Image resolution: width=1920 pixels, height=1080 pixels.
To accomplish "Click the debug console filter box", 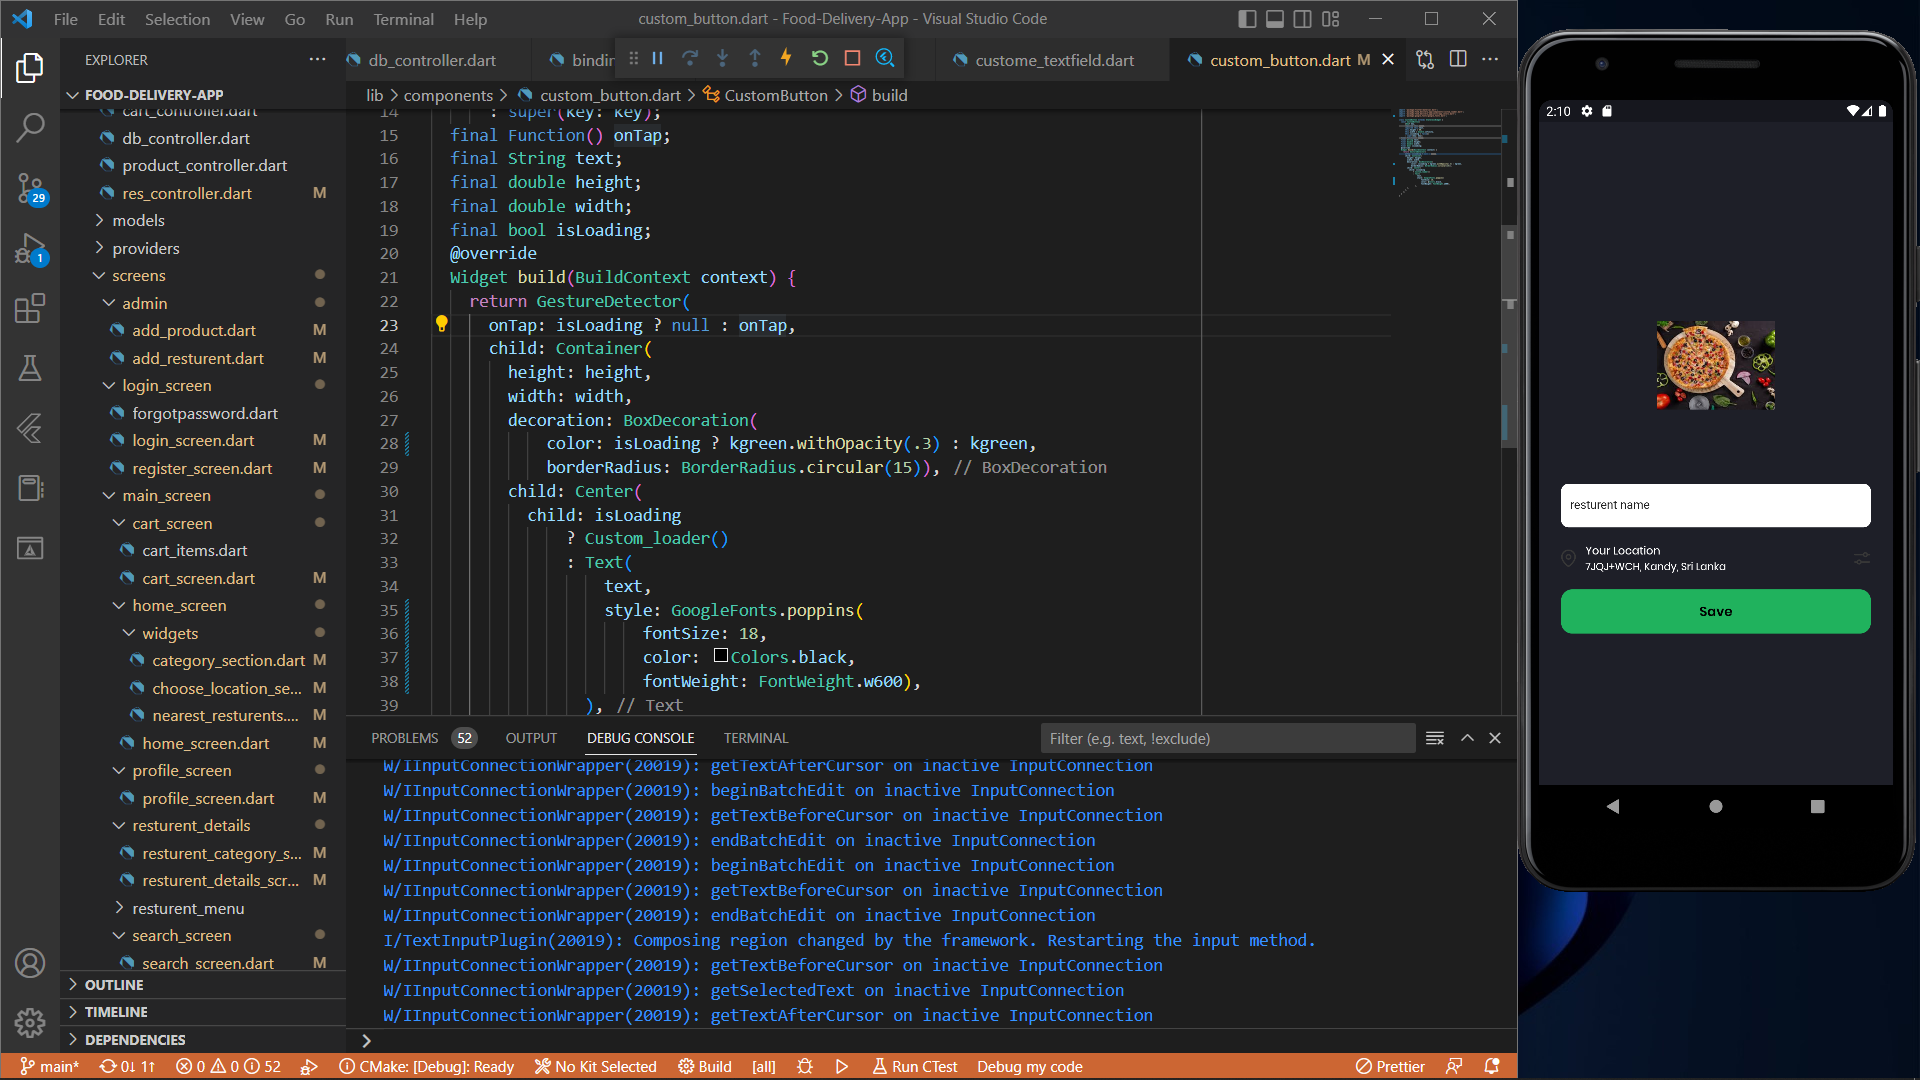I will coord(1227,738).
